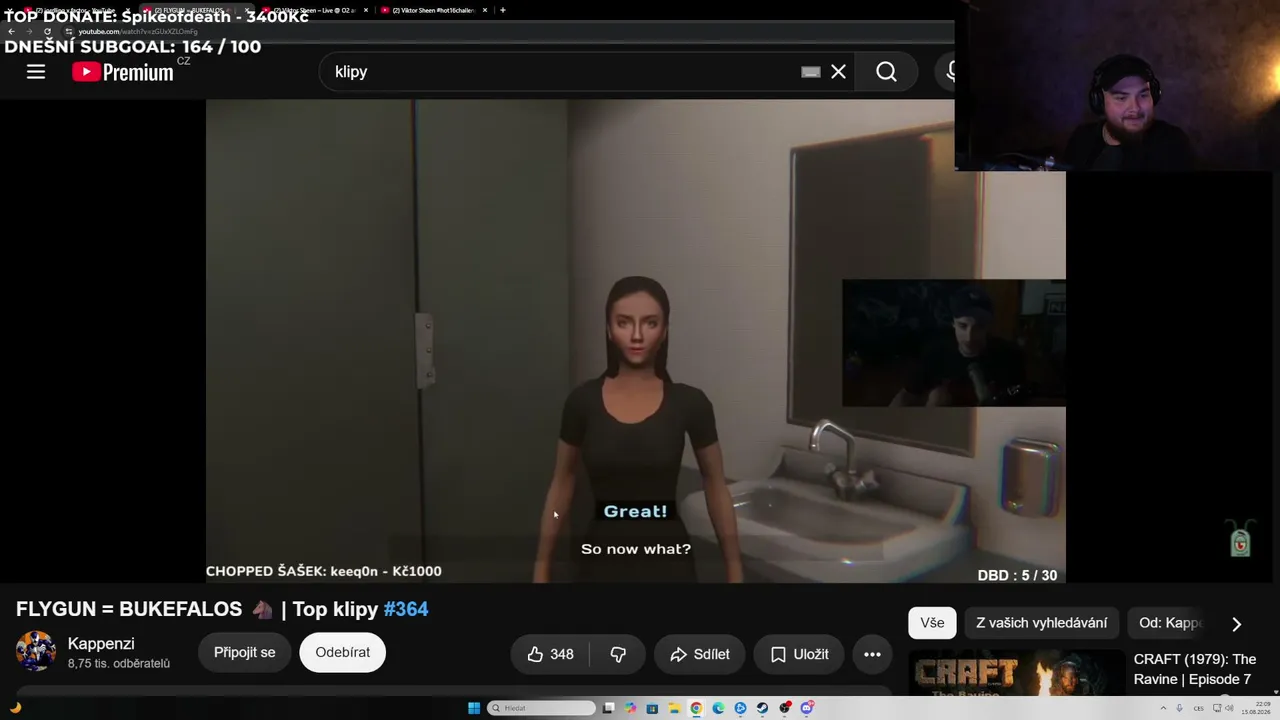The height and width of the screenshot is (720, 1280).
Task: Close the 'Viktor Sheen #hot16challenge' tab
Action: (485, 10)
